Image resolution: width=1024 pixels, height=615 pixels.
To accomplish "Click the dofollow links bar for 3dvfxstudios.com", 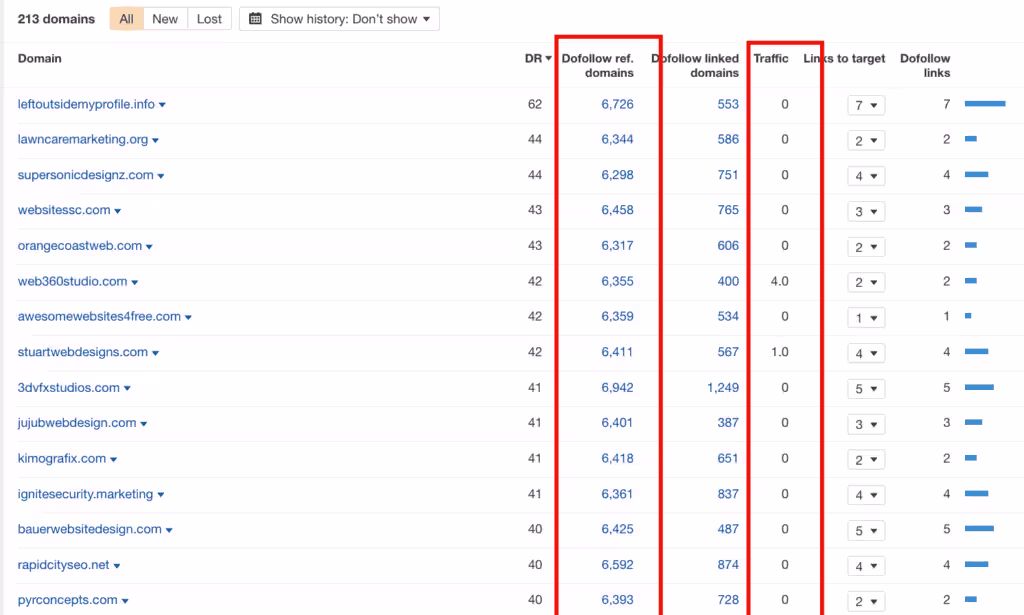I will click(979, 387).
